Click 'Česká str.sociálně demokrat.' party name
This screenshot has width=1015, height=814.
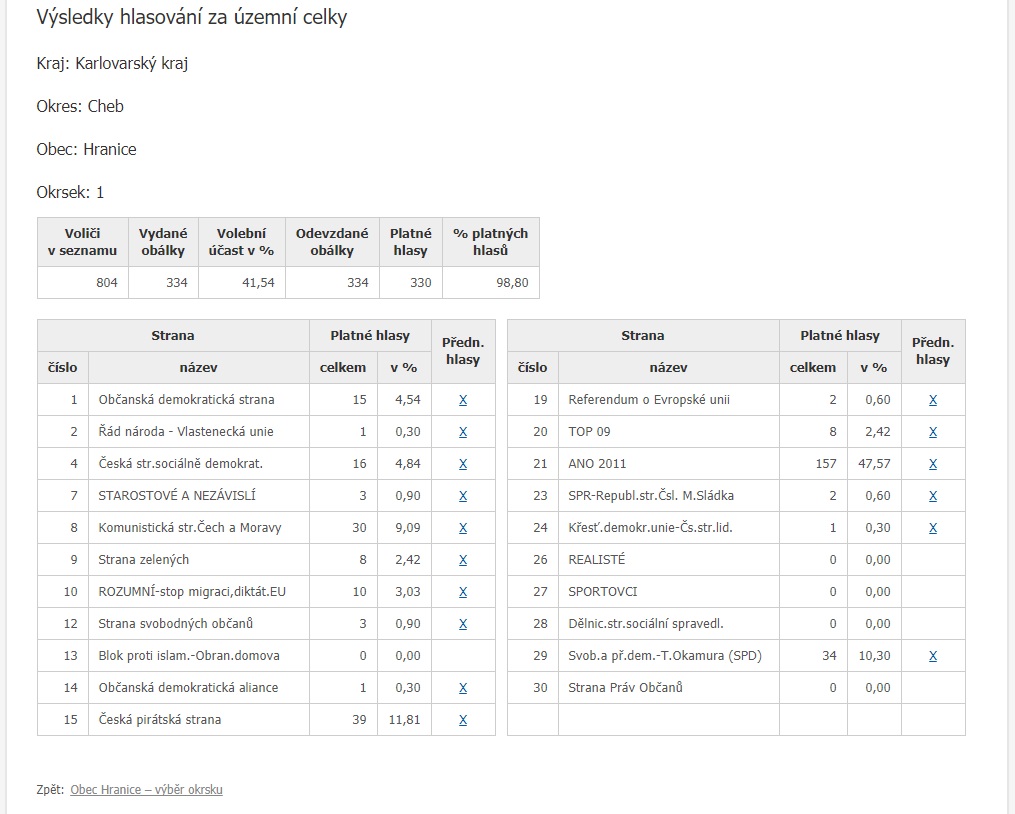tap(181, 464)
